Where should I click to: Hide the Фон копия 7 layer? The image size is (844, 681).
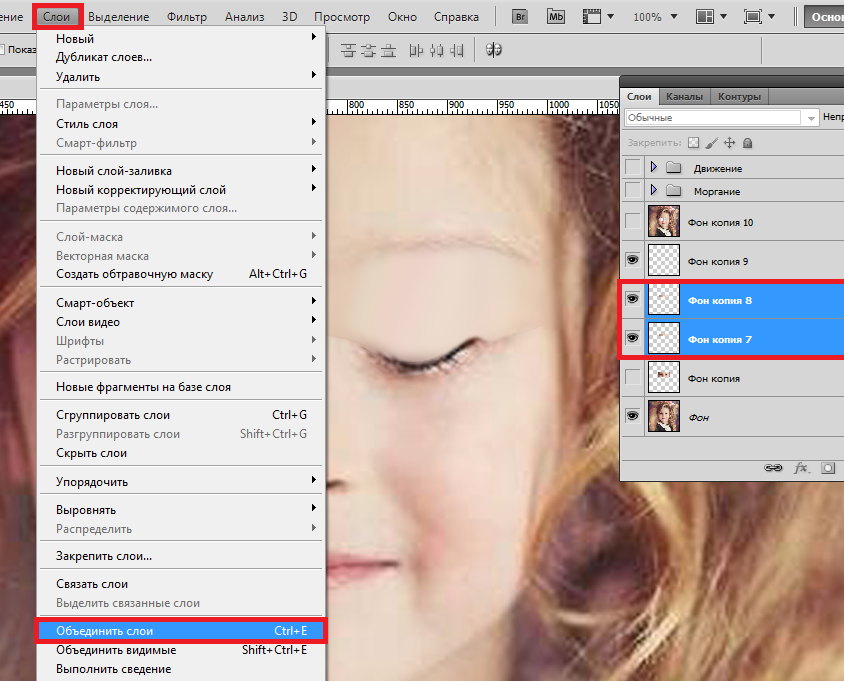coord(632,338)
